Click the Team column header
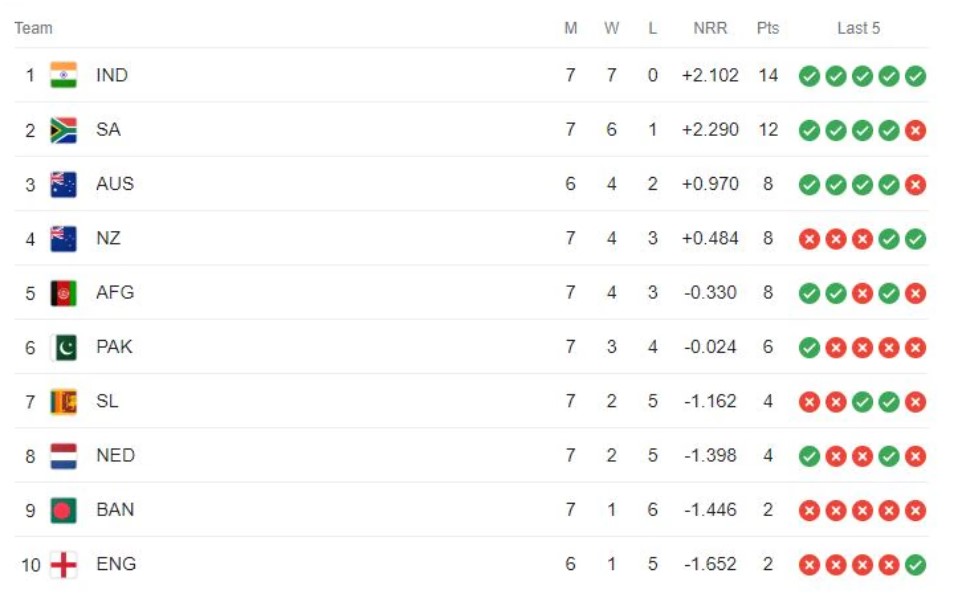The image size is (965, 598). click(33, 28)
